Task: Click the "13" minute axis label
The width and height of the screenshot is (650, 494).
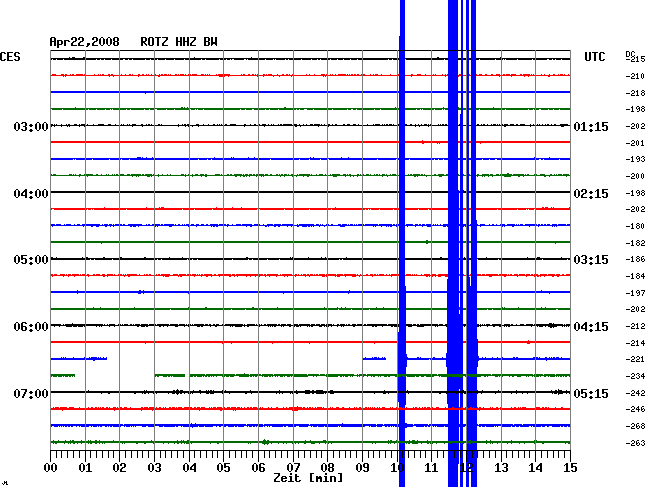Action: click(501, 468)
